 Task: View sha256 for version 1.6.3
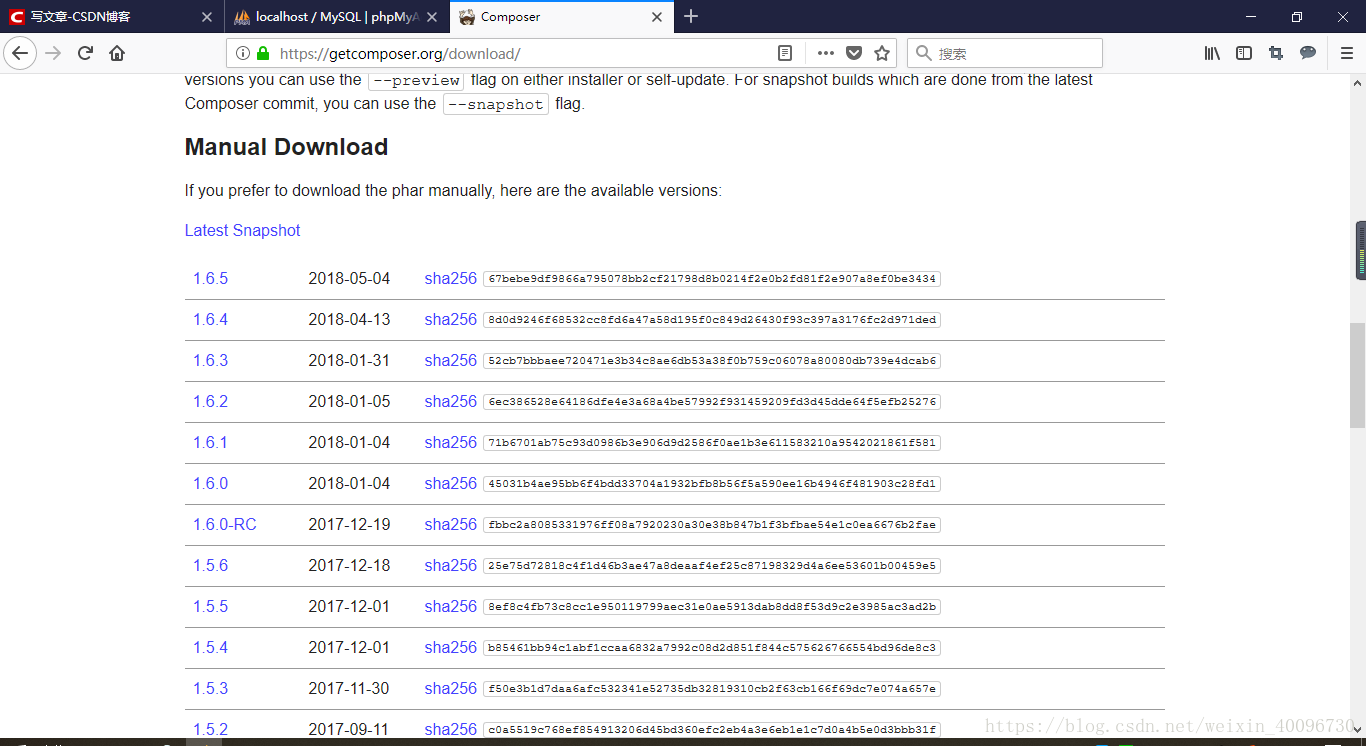pos(450,360)
